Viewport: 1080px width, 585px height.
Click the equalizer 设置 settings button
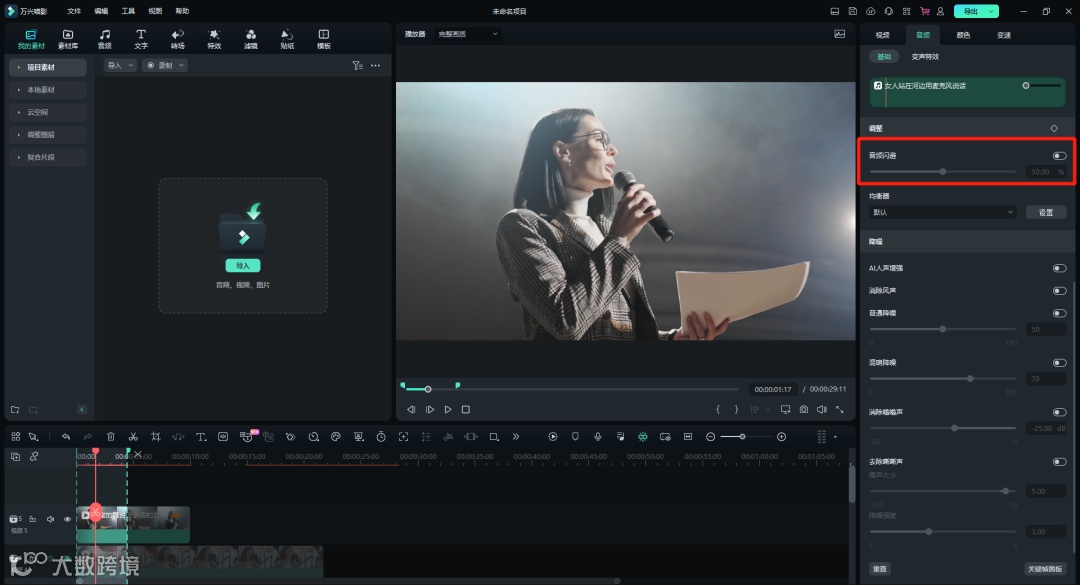(x=1046, y=212)
